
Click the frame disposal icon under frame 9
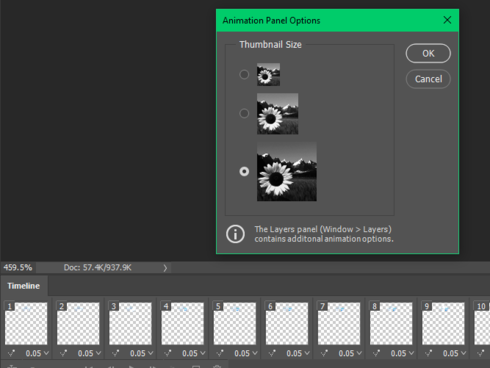click(x=429, y=353)
